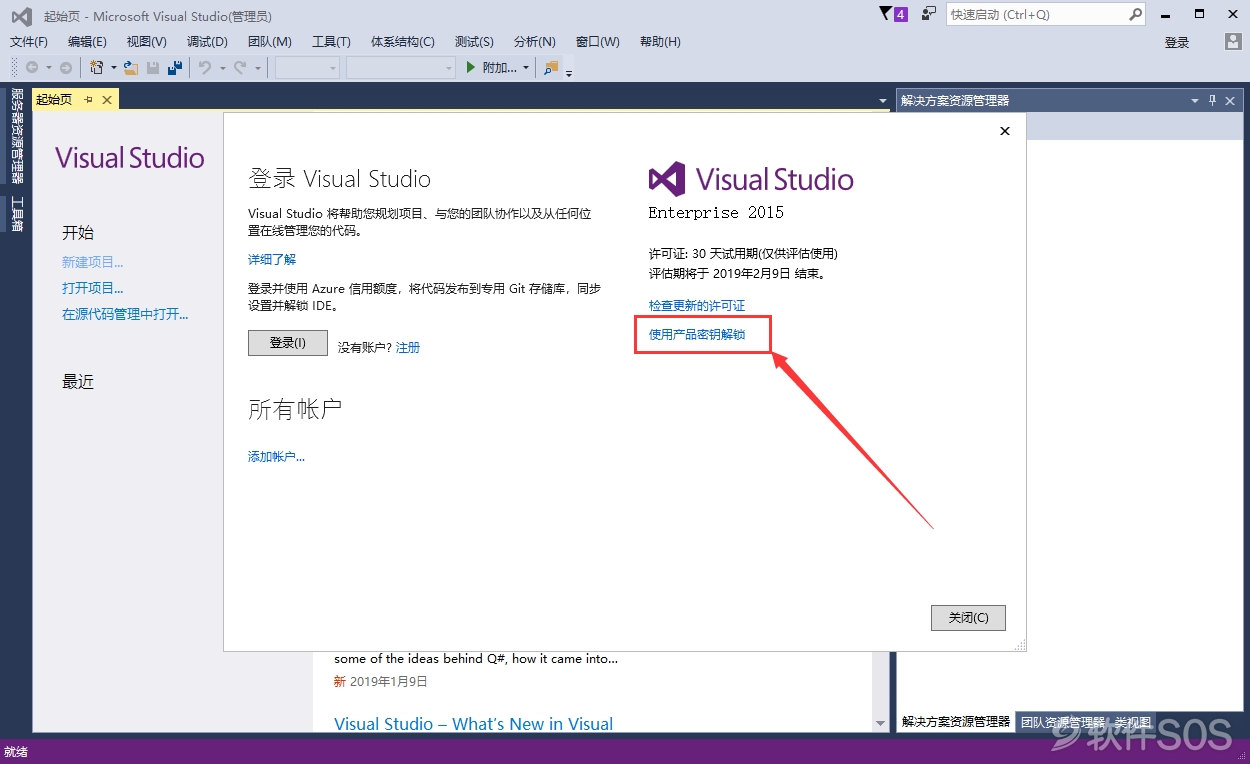Open 解决方案资源管理器 window position dropdown
Screen dimensions: 1250x764
pyautogui.click(x=1194, y=100)
